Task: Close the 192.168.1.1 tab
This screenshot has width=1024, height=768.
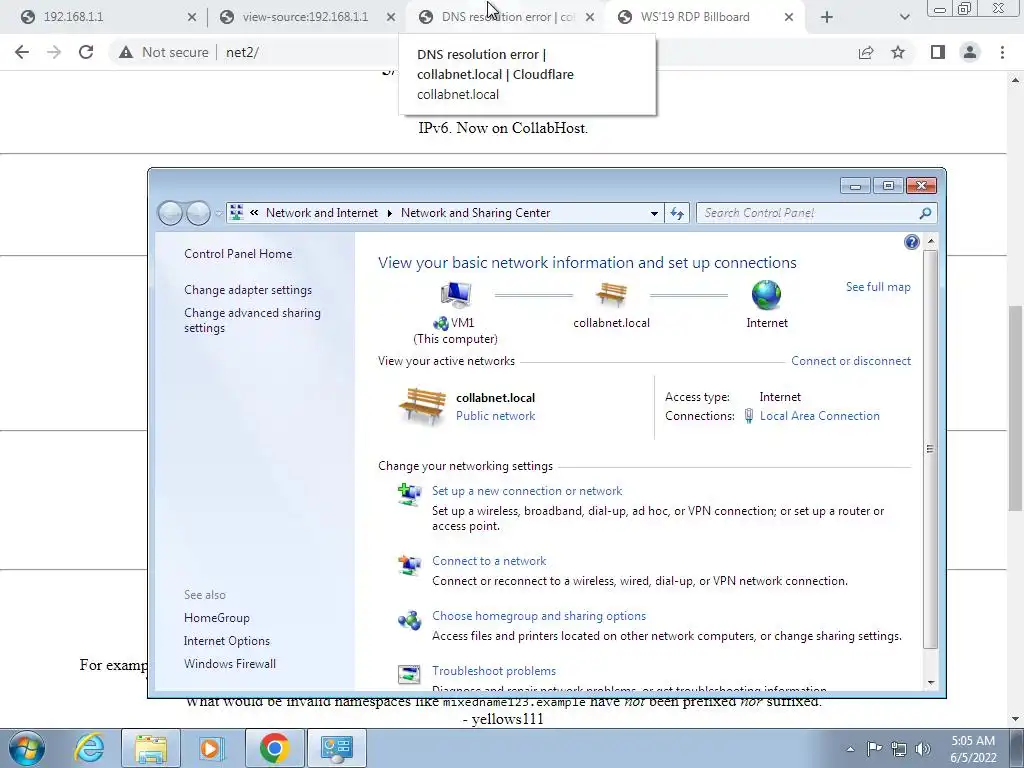Action: point(191,17)
